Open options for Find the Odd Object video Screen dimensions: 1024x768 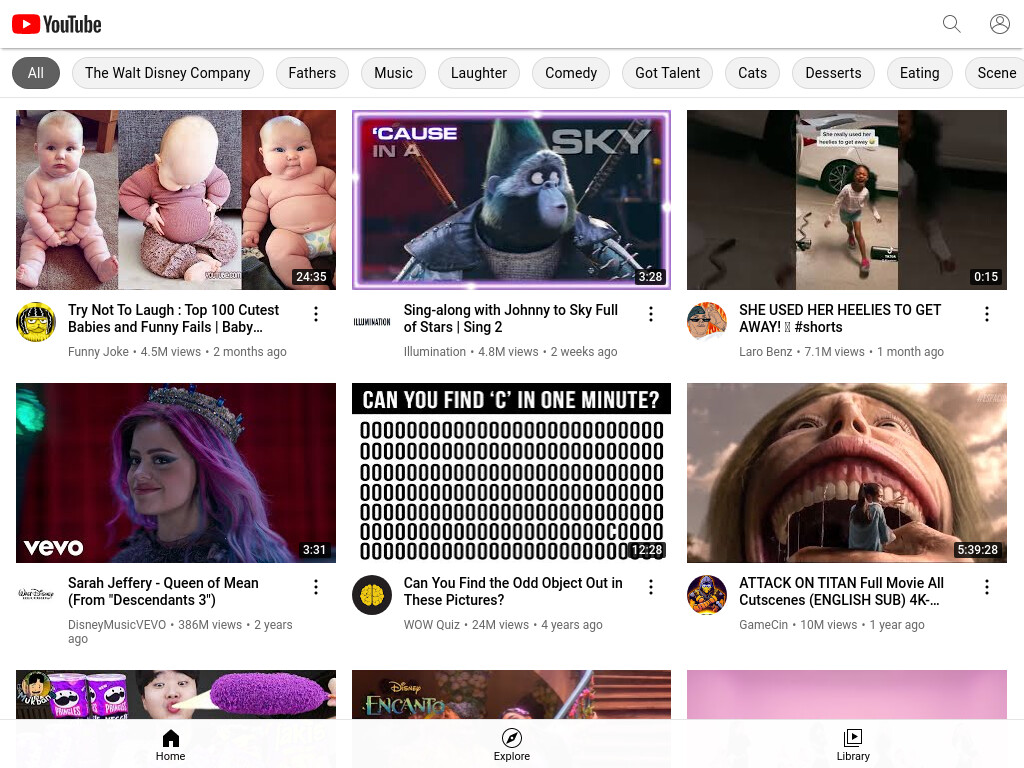tap(650, 587)
